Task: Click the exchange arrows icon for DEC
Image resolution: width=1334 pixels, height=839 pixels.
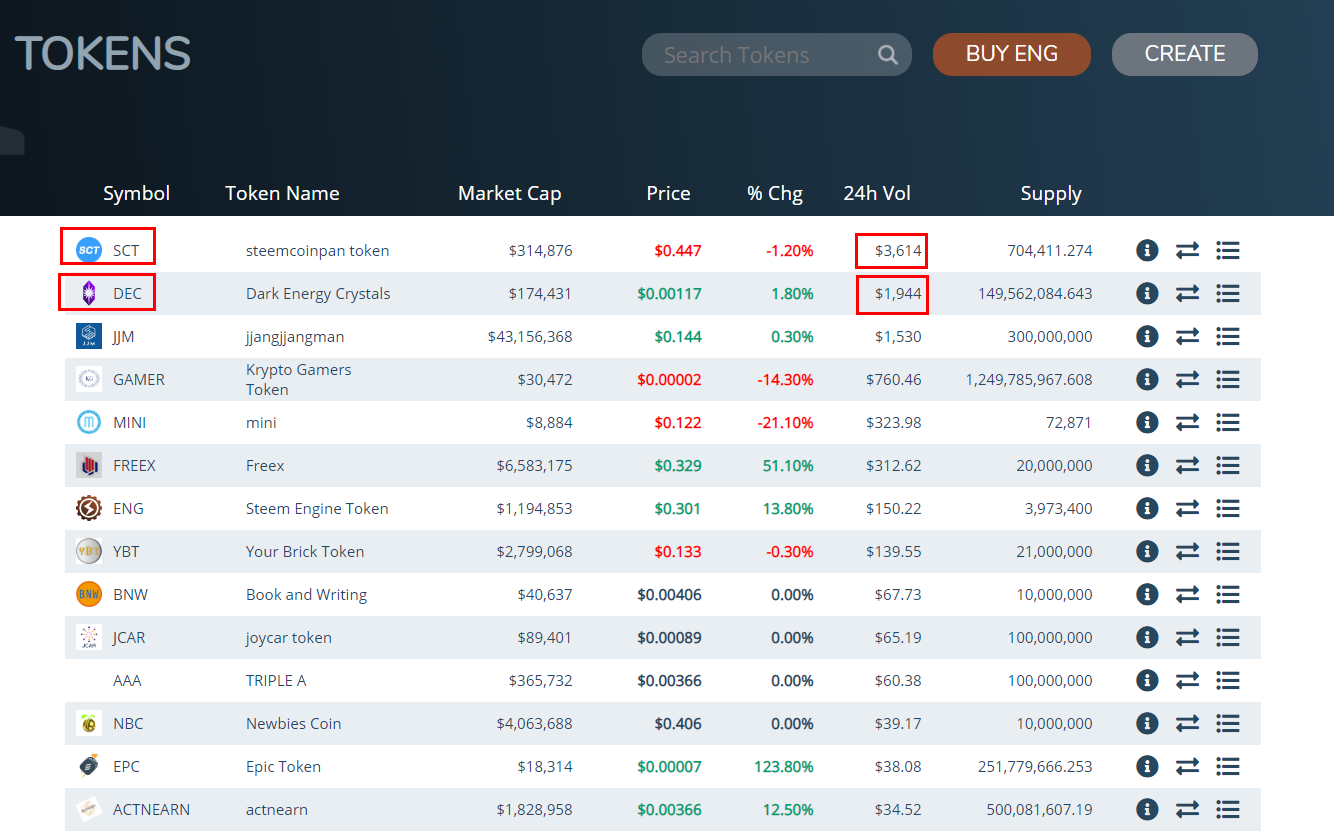Action: click(x=1187, y=293)
